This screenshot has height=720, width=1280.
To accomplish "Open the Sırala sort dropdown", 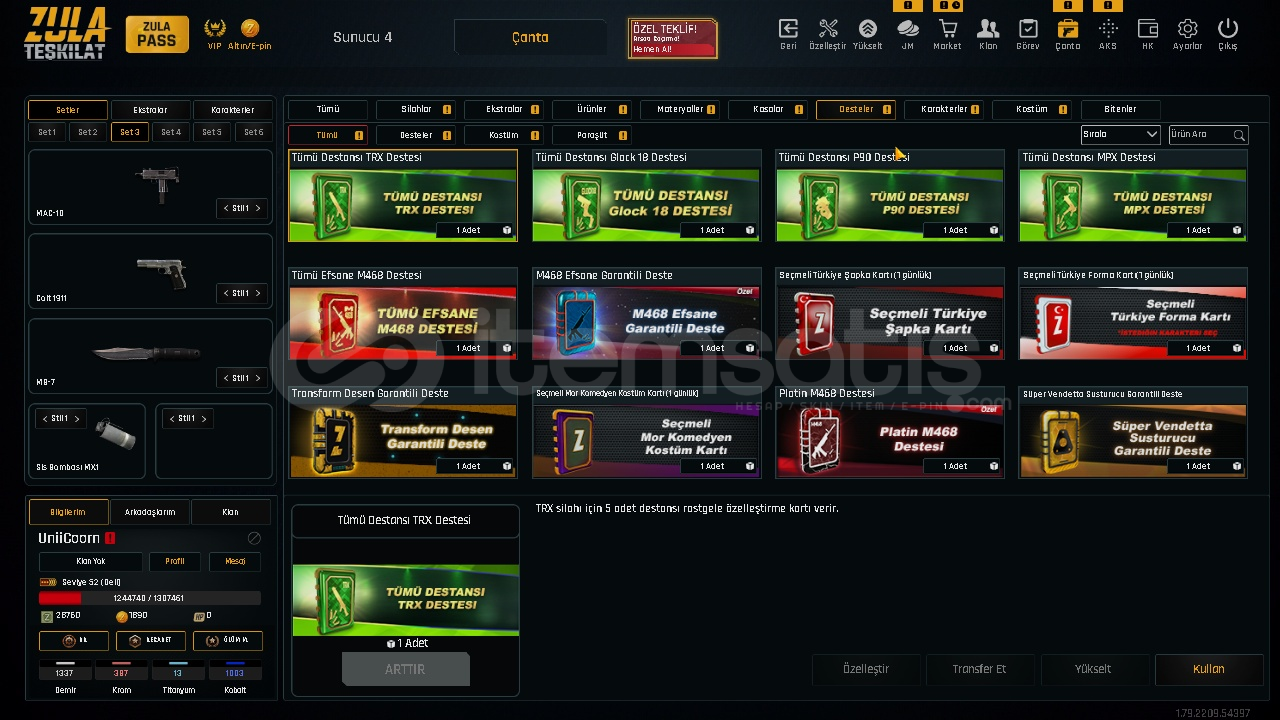I will (1120, 134).
